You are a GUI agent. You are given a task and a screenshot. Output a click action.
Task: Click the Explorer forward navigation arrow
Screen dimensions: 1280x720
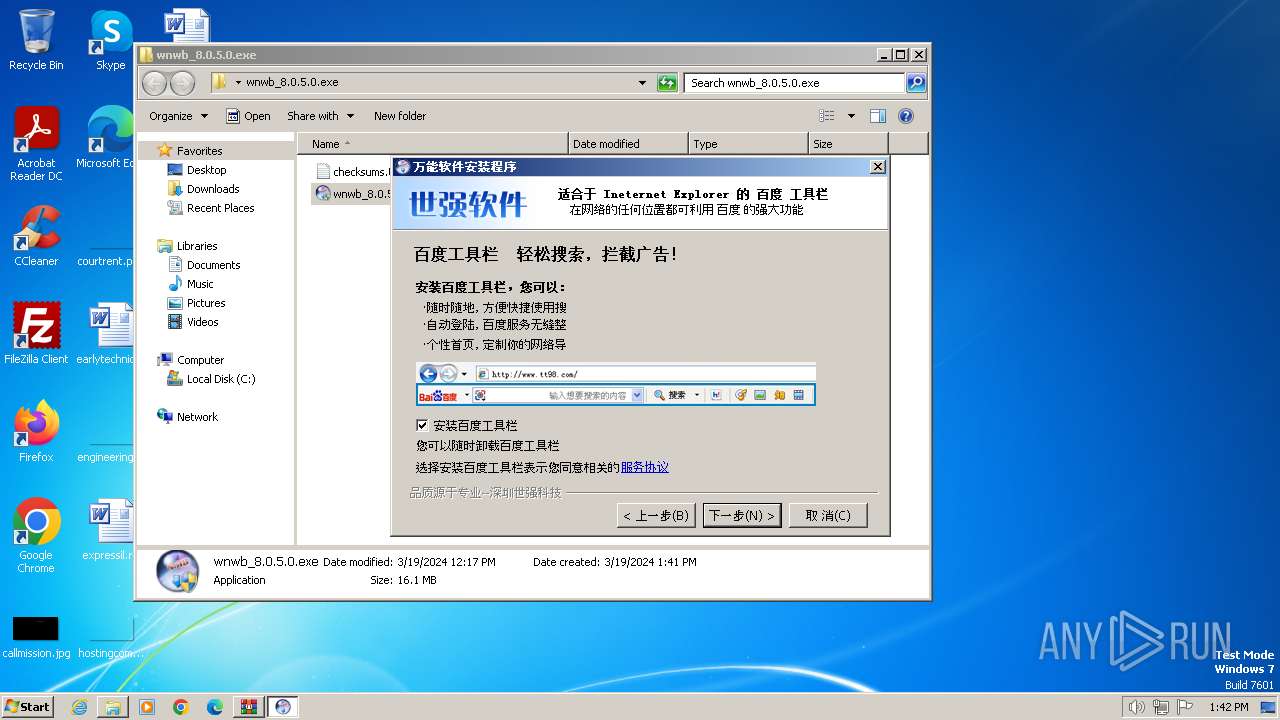pos(182,83)
